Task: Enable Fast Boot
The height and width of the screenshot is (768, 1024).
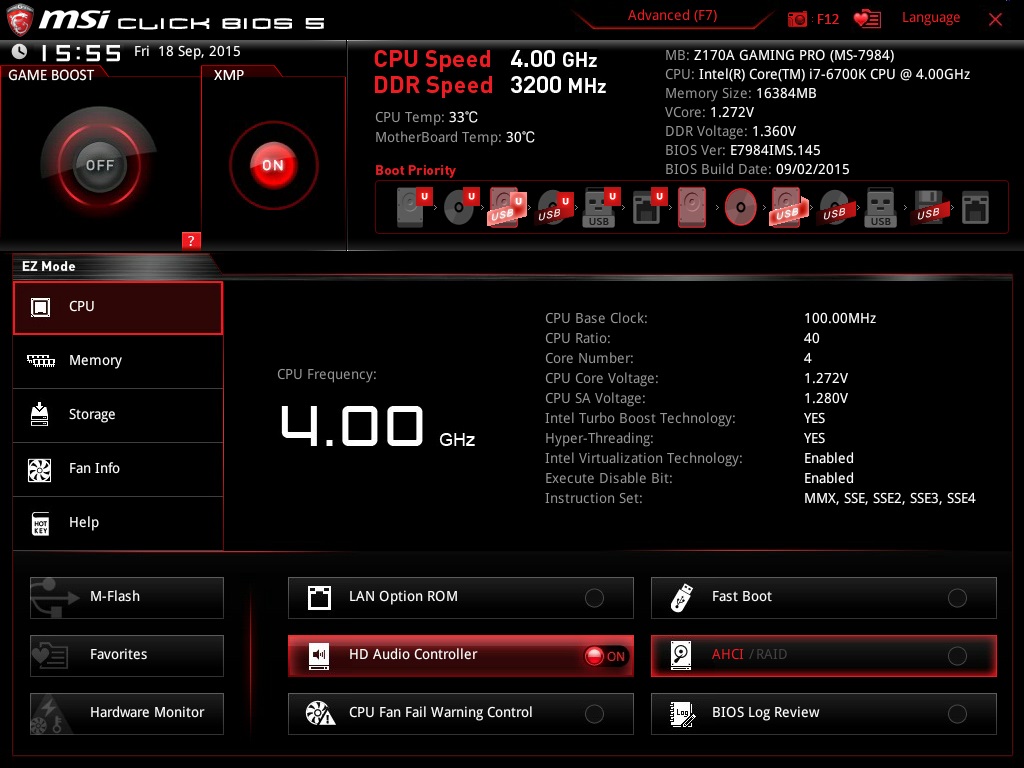Action: [824, 597]
